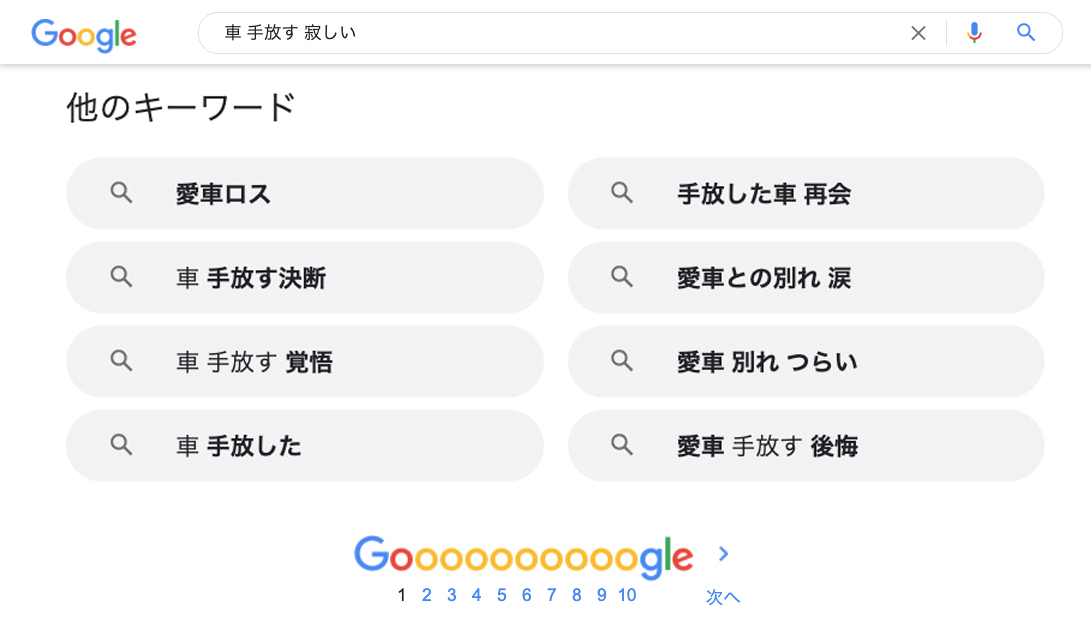Jump to results page 5
Viewport: 1091px width, 641px height.
click(502, 596)
